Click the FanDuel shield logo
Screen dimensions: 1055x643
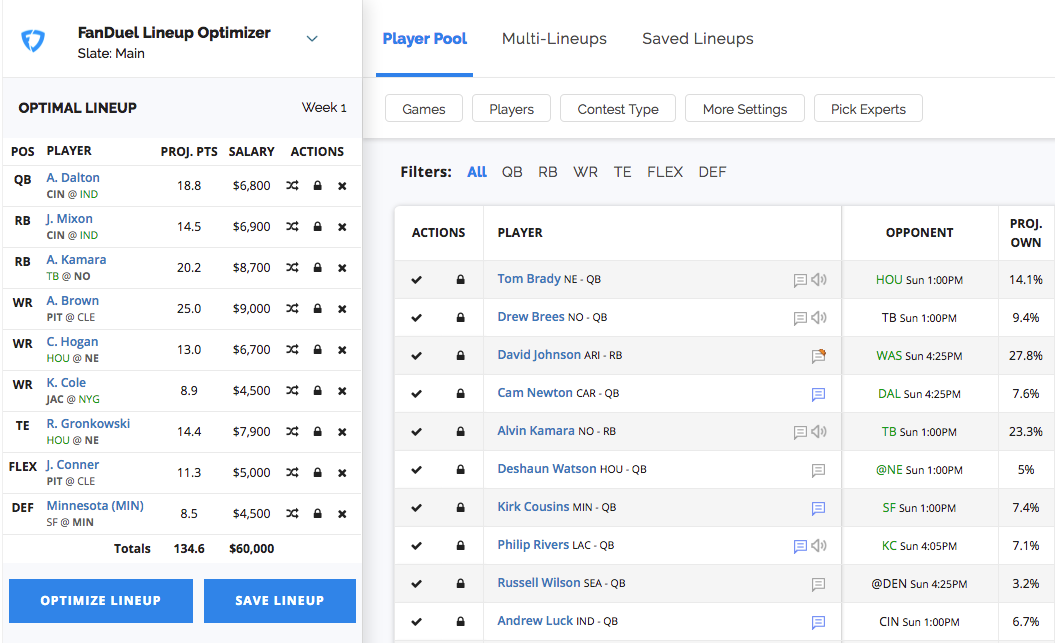33,40
